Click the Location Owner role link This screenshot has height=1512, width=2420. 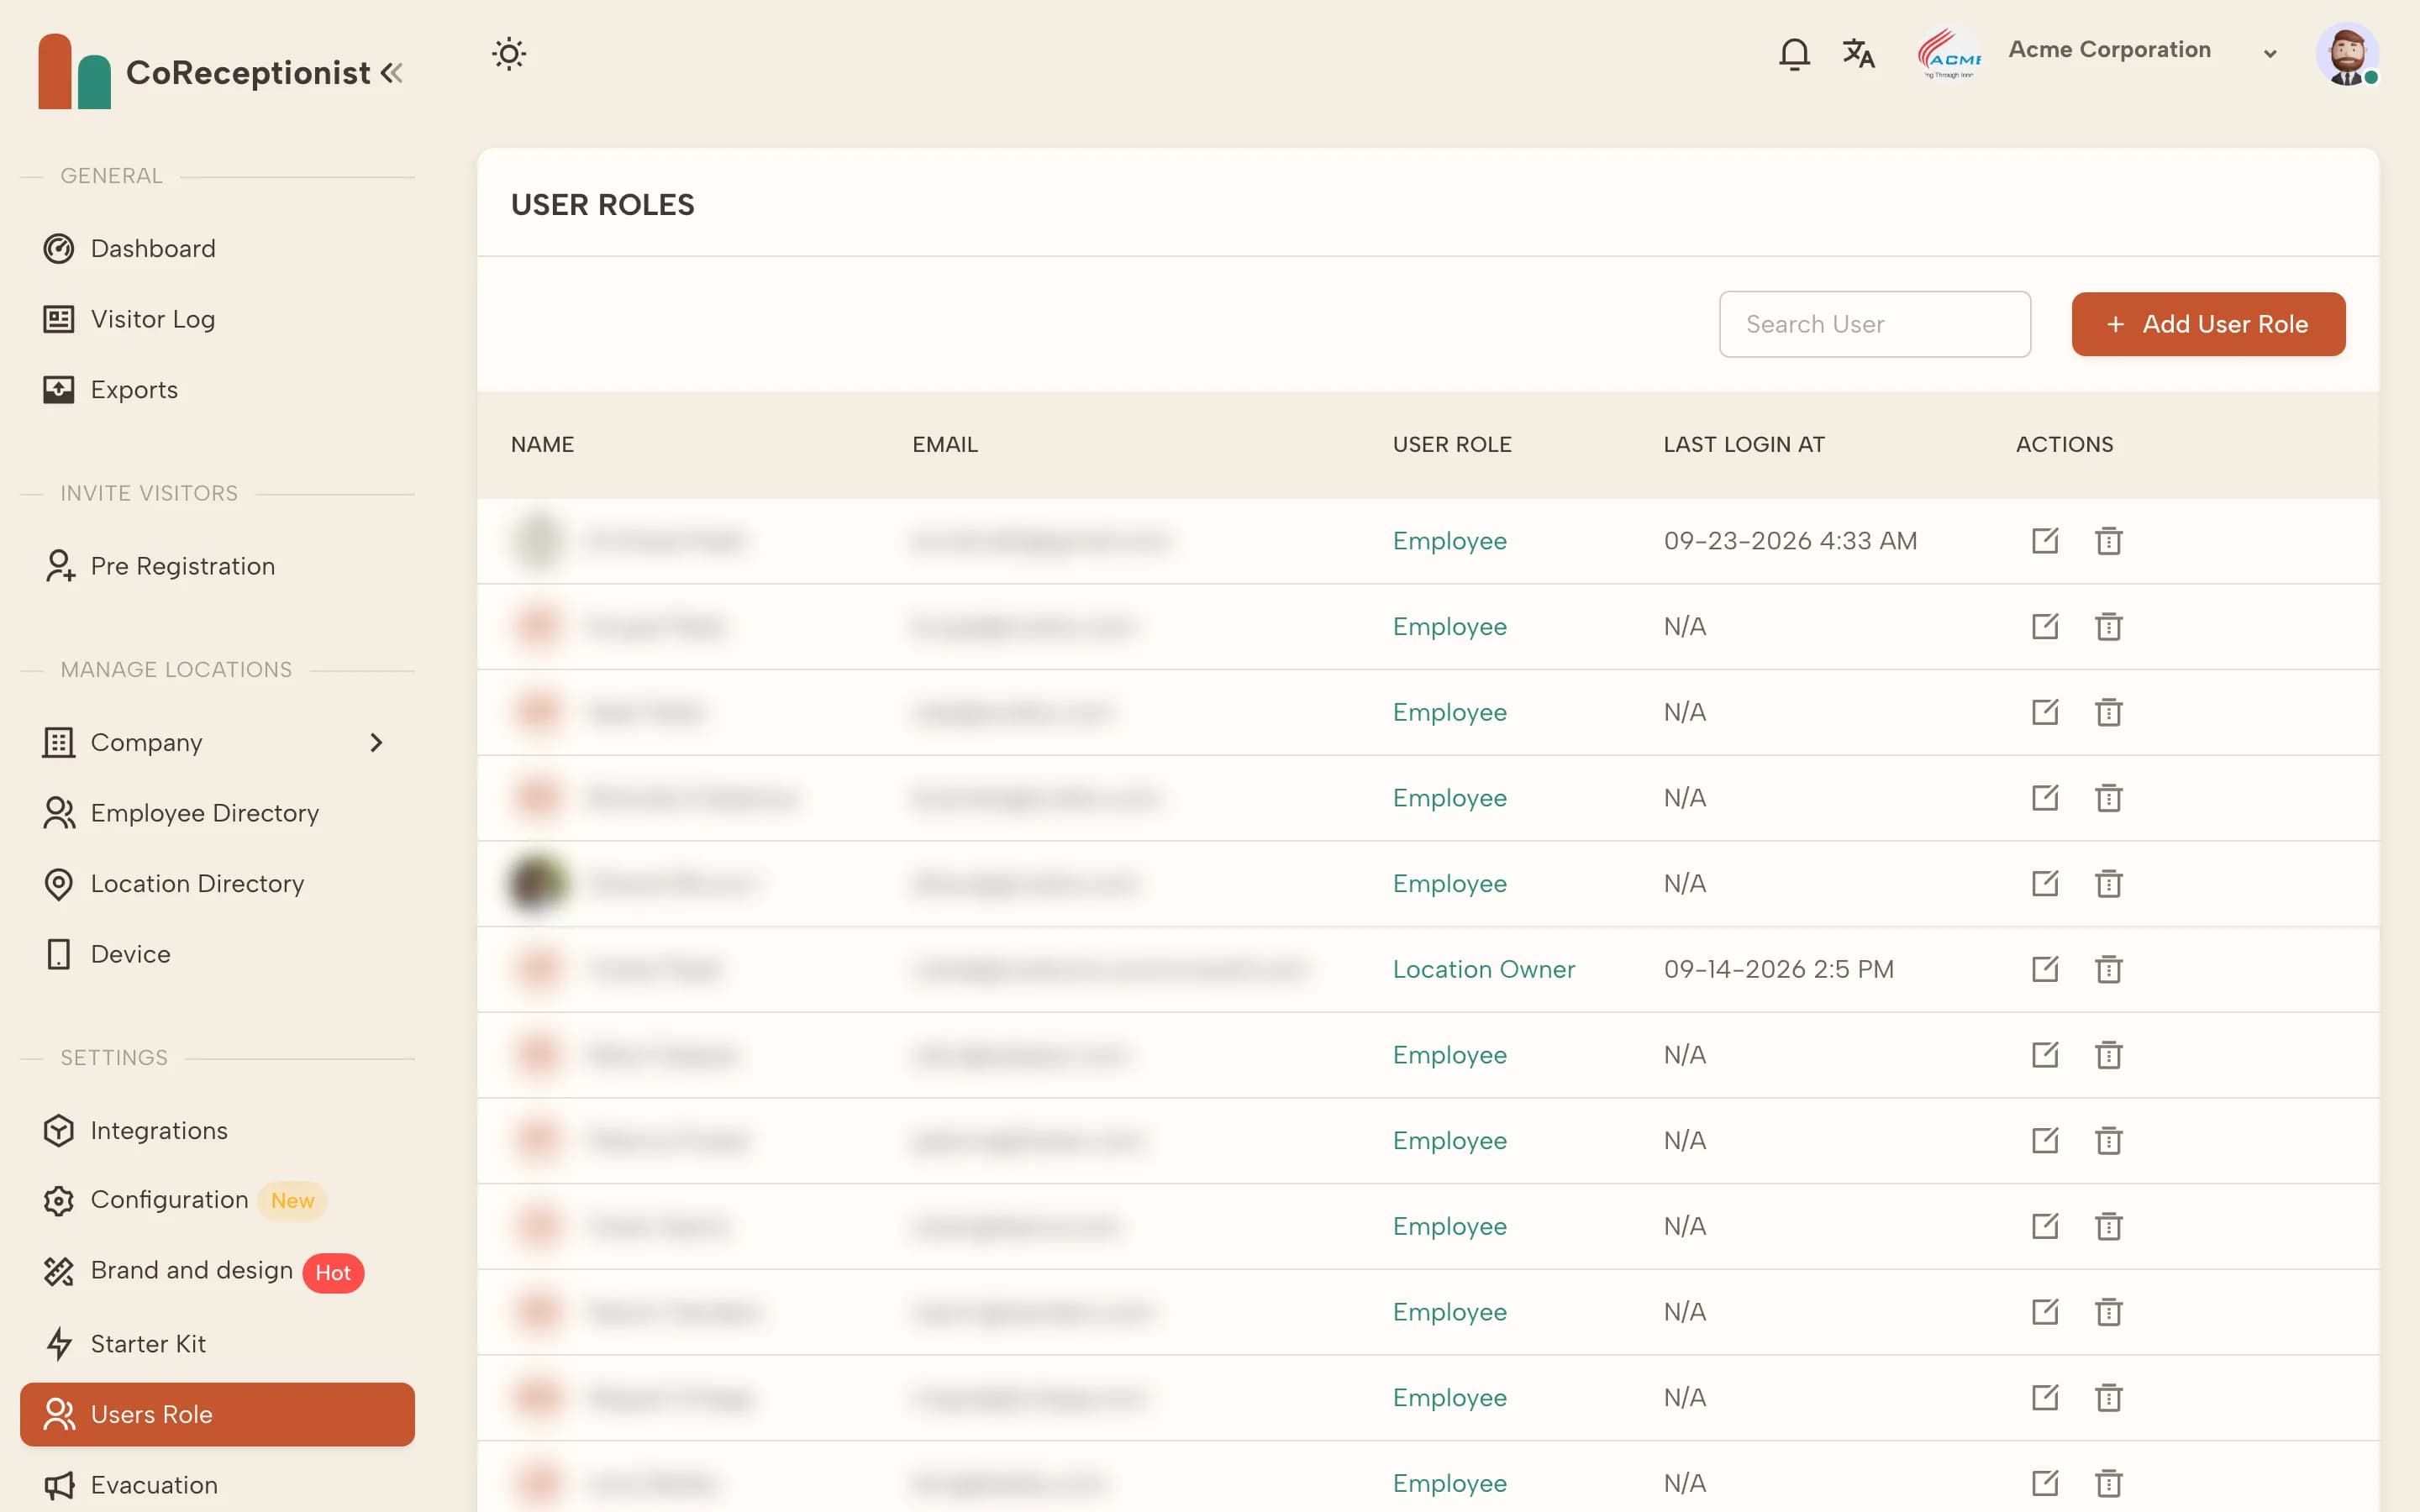(1483, 969)
